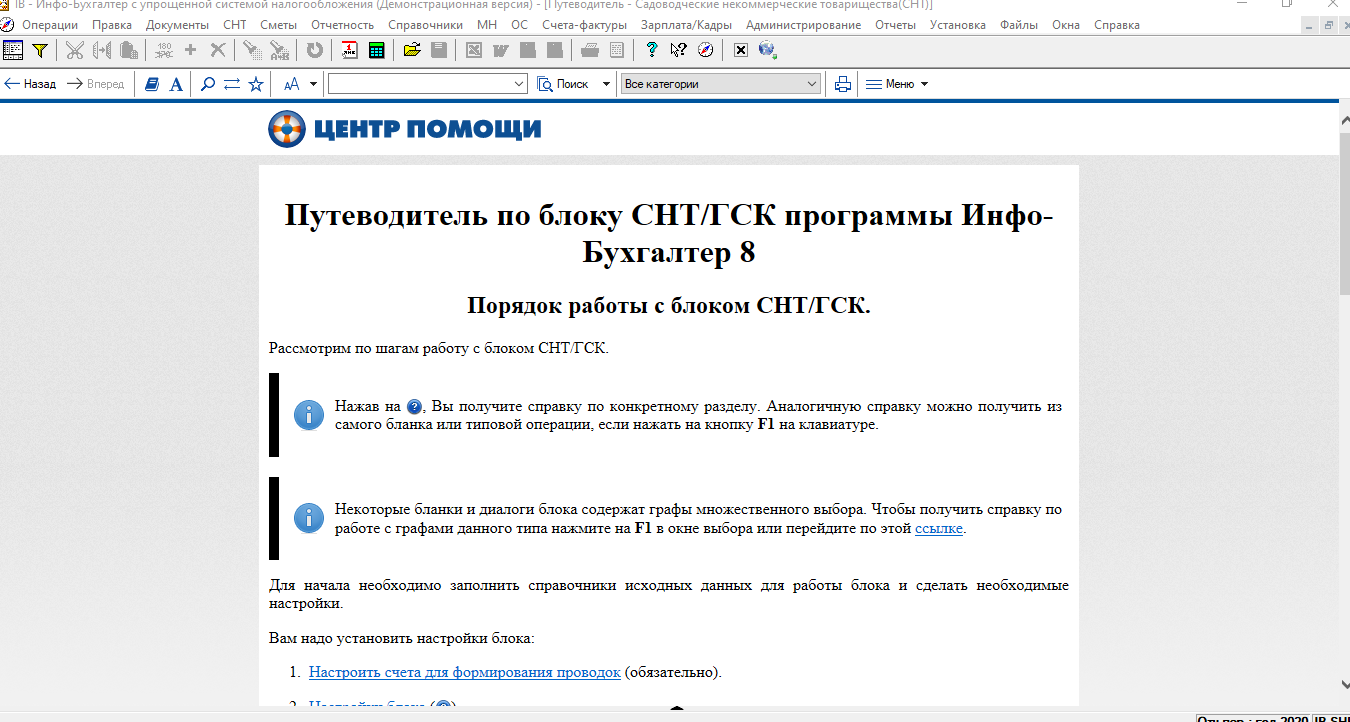Open the Меню dropdown
The image size is (1350, 722).
tap(897, 84)
